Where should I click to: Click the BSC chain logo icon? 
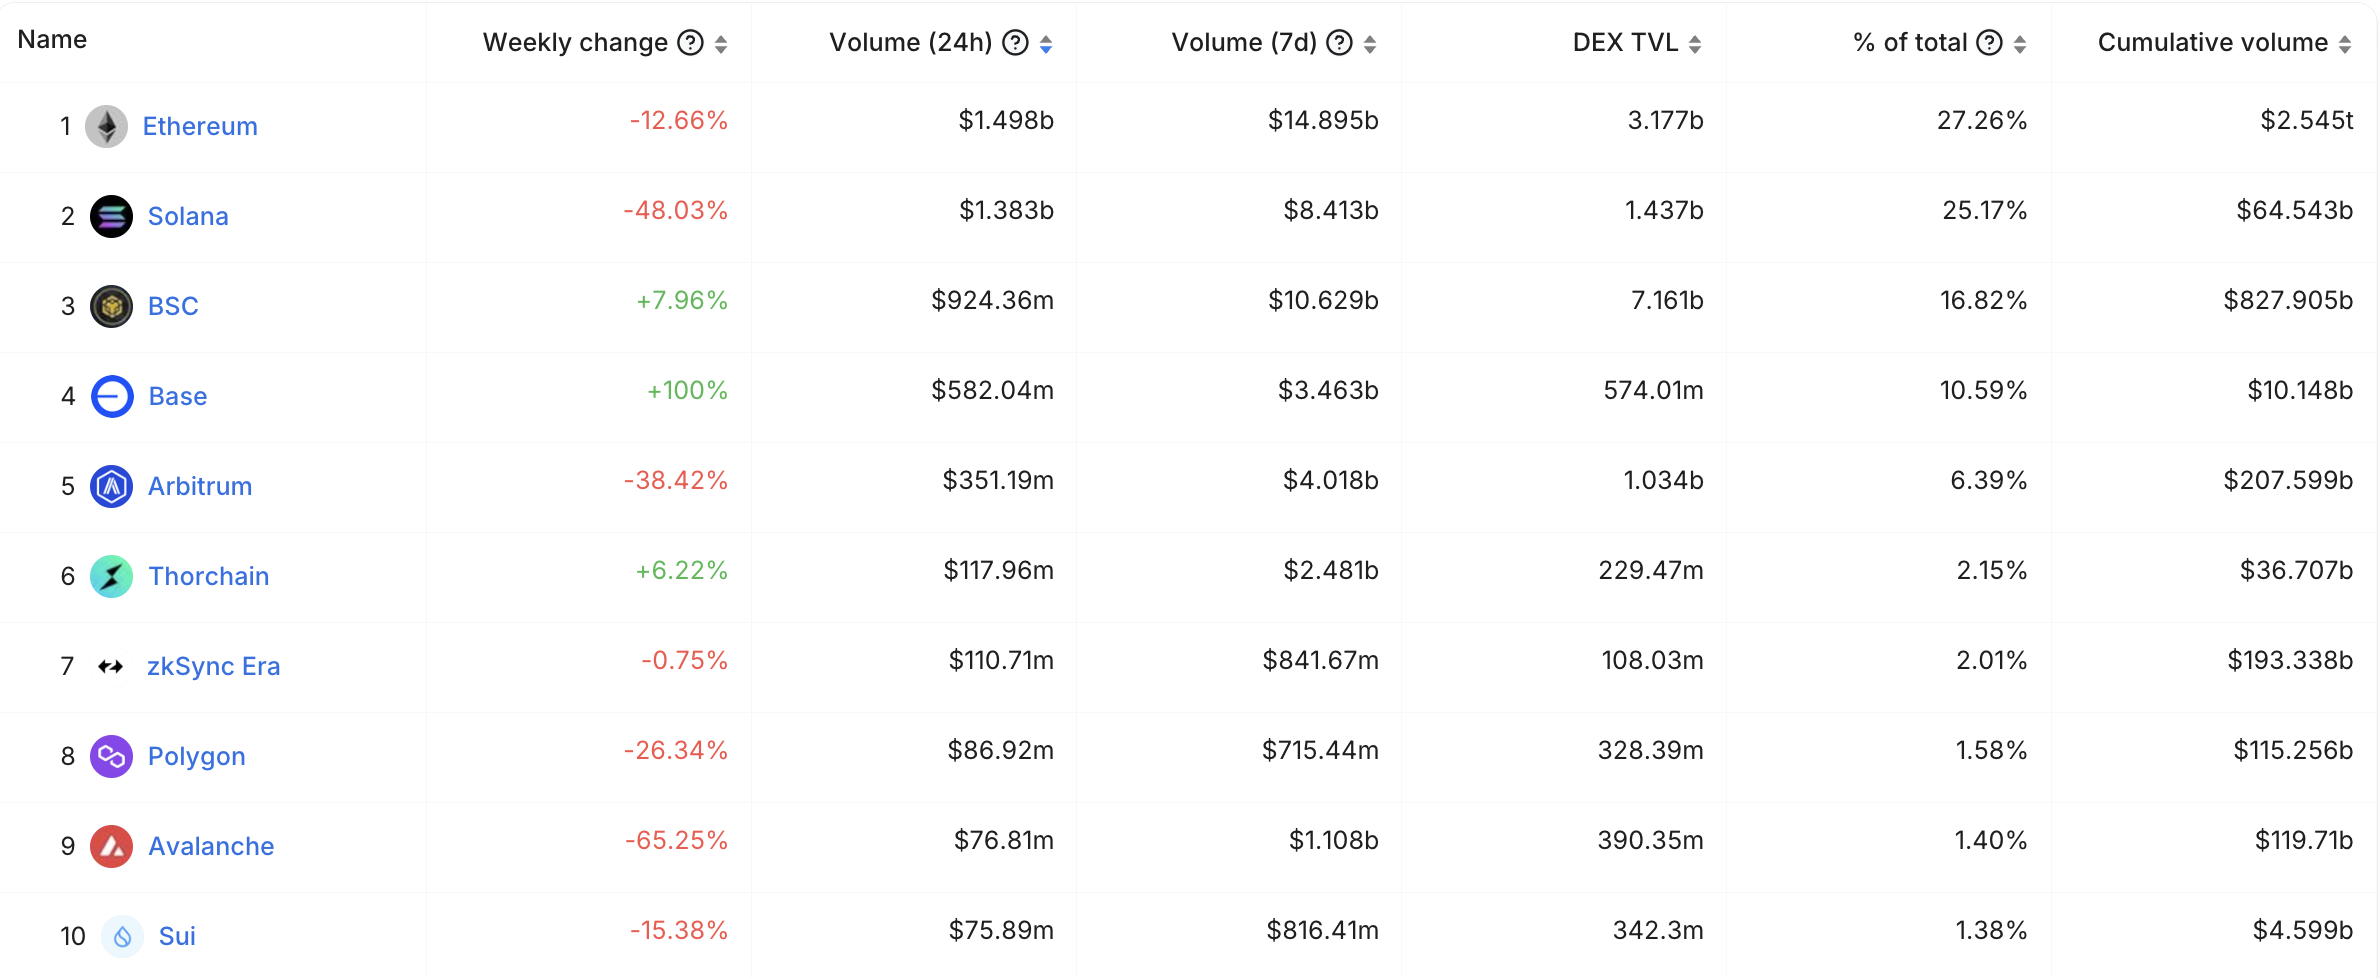click(x=111, y=306)
